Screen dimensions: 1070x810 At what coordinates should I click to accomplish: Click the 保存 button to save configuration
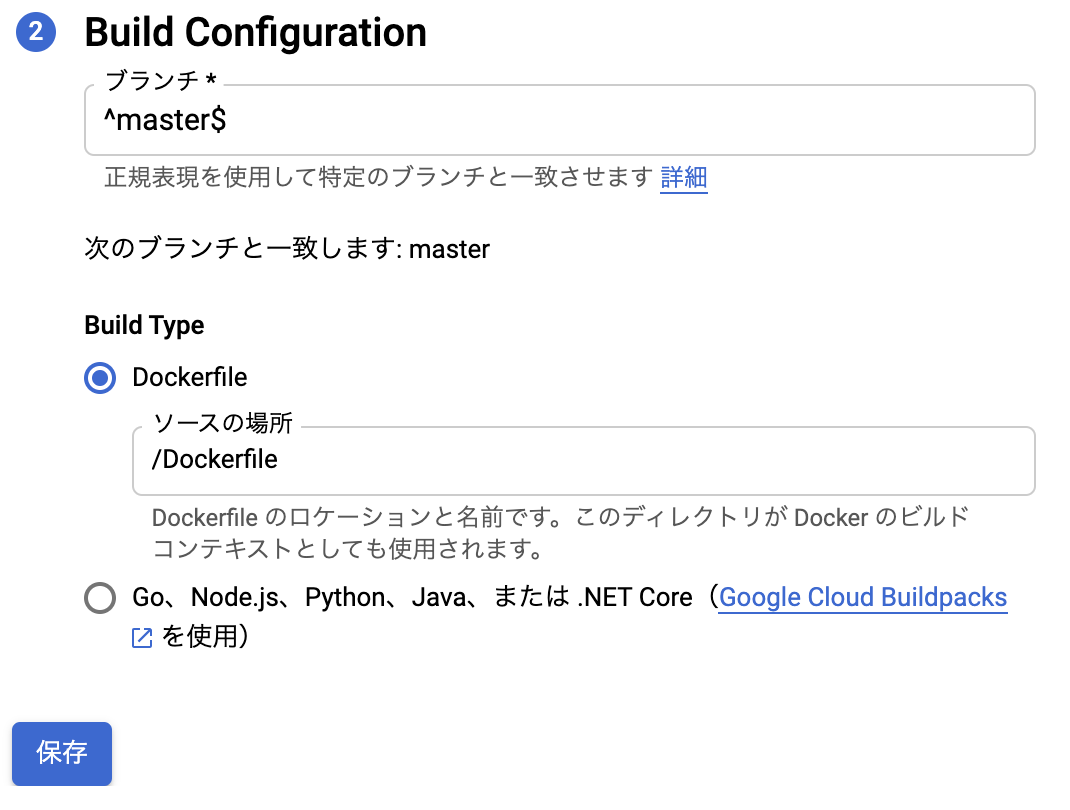coord(61,754)
